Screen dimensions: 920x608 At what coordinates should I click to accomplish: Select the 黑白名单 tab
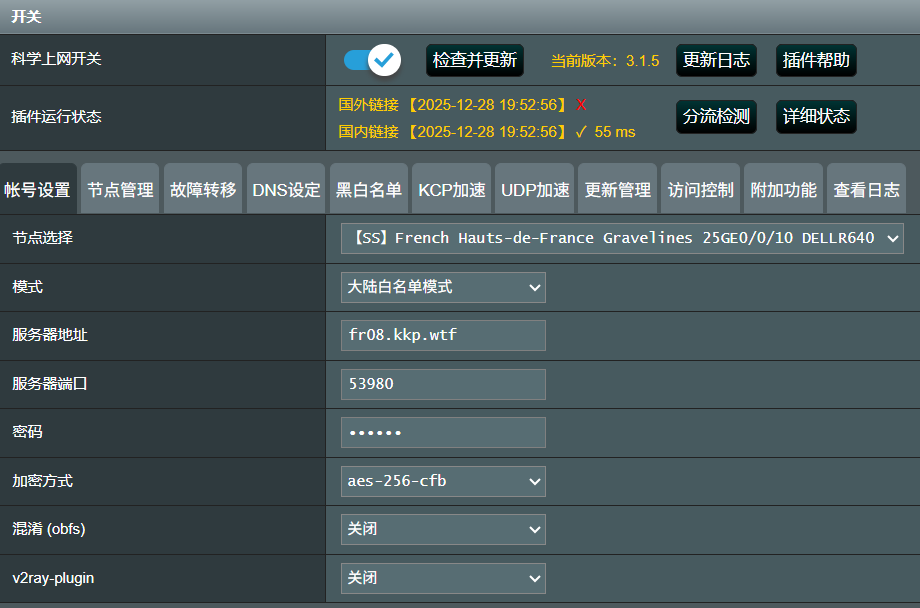[369, 190]
